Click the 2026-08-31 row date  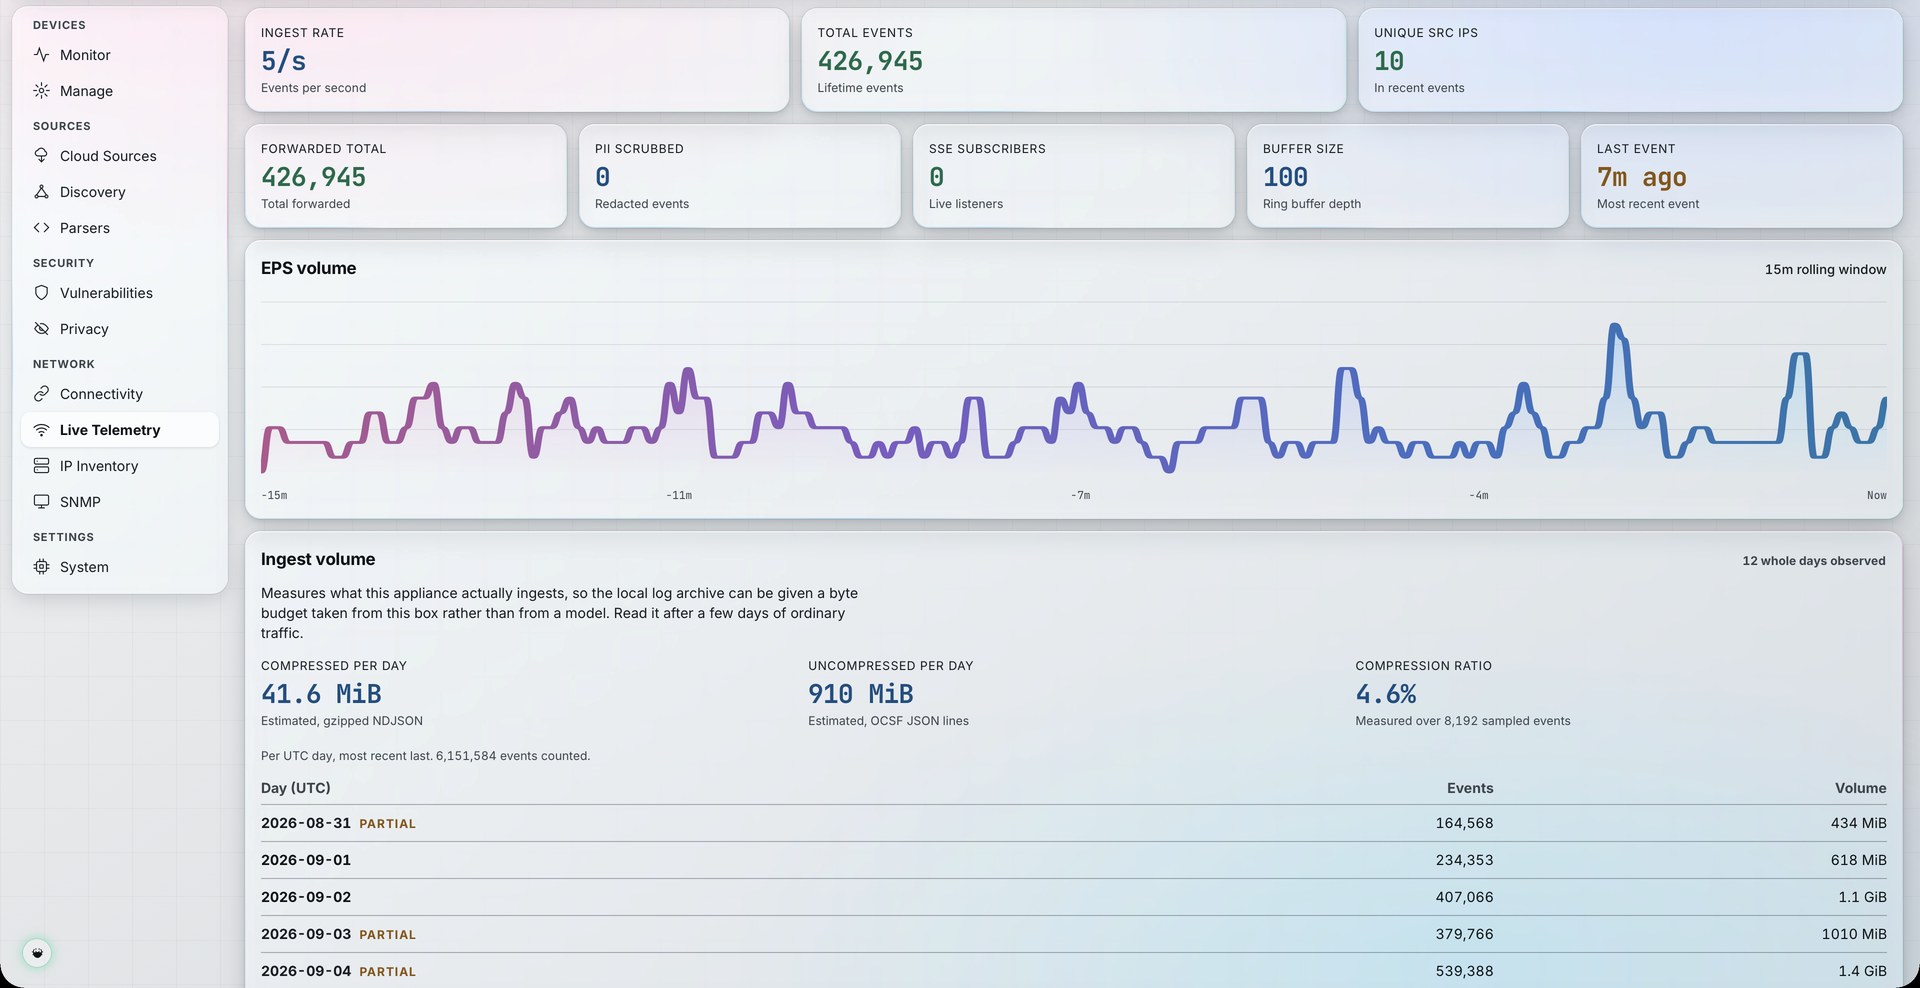[x=306, y=823]
